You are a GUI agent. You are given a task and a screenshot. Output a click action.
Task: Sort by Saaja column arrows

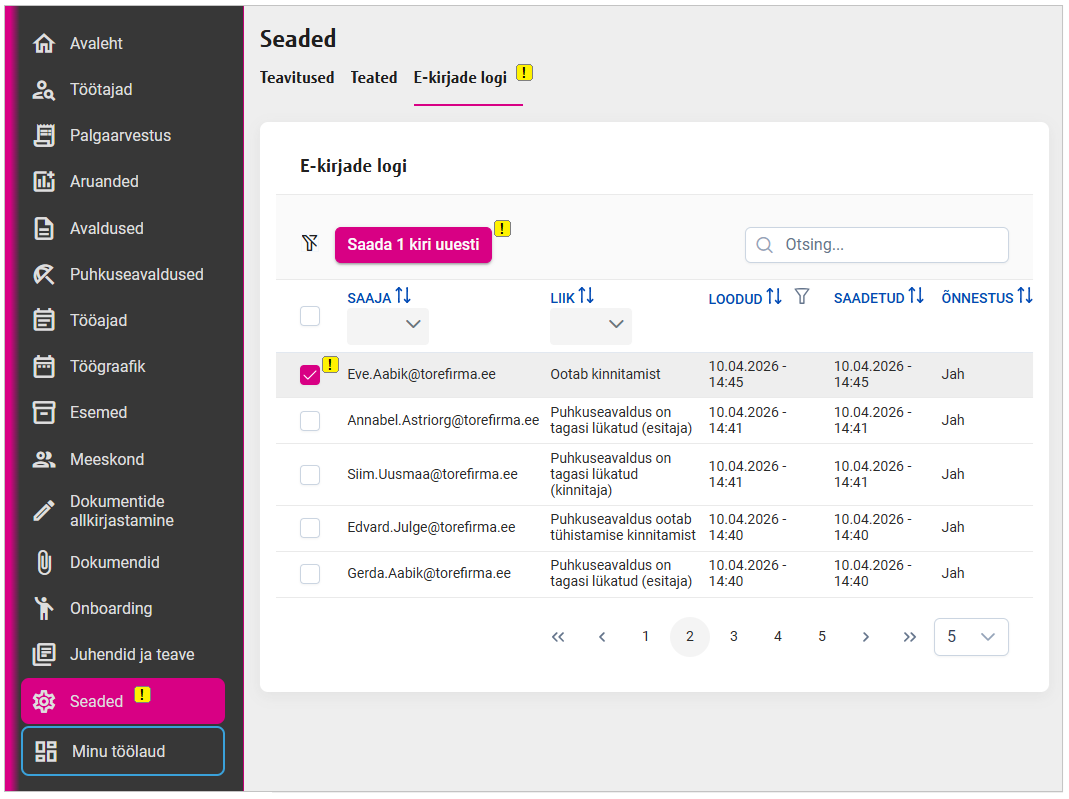(x=403, y=296)
